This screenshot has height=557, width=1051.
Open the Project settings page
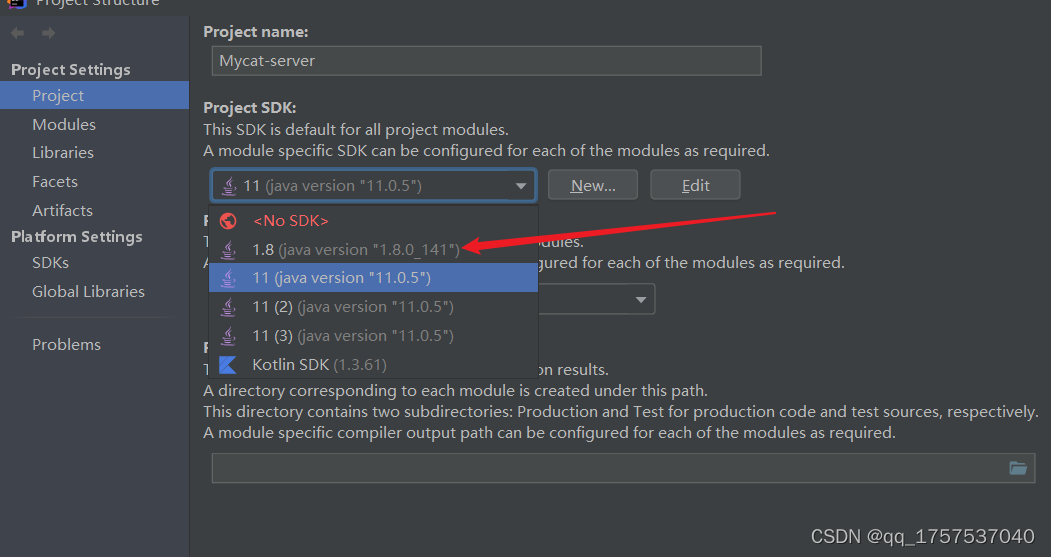[x=95, y=95]
